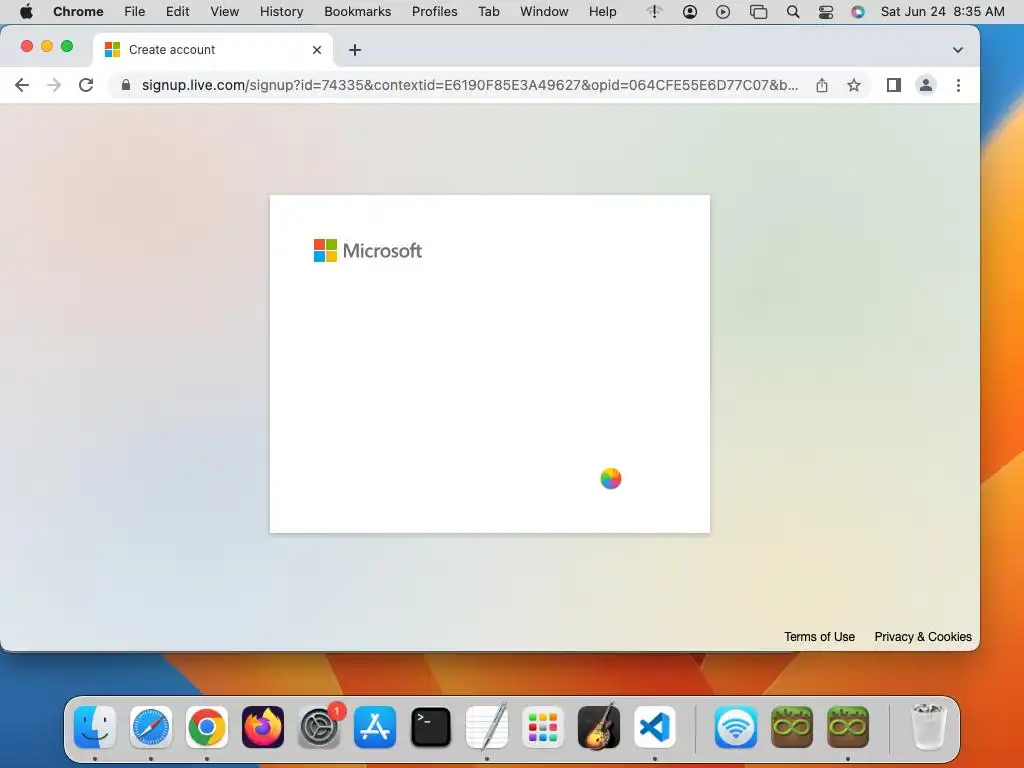Open the blue Wi-Fi app in the dock
The width and height of the screenshot is (1024, 768).
click(736, 727)
